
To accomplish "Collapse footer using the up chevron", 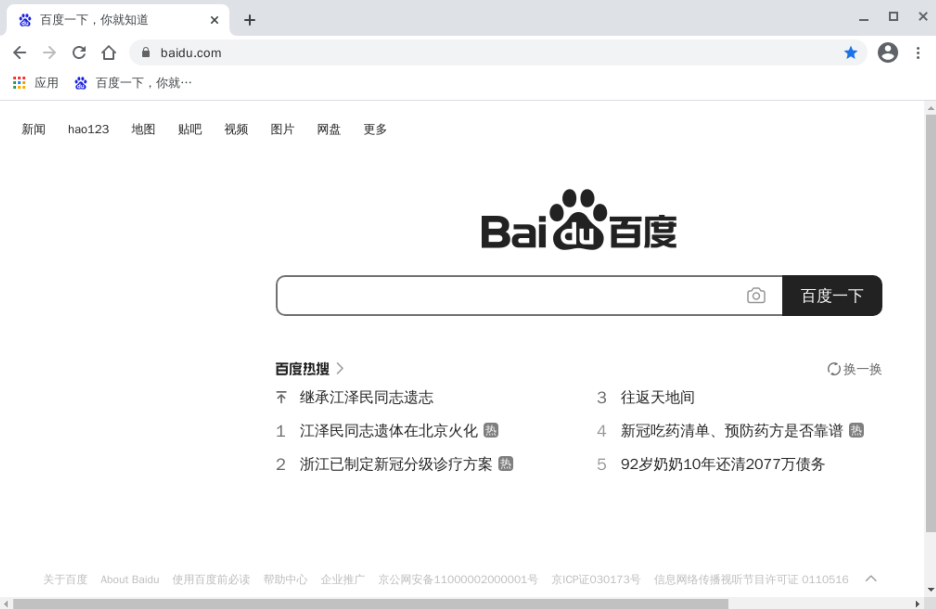I will [871, 578].
